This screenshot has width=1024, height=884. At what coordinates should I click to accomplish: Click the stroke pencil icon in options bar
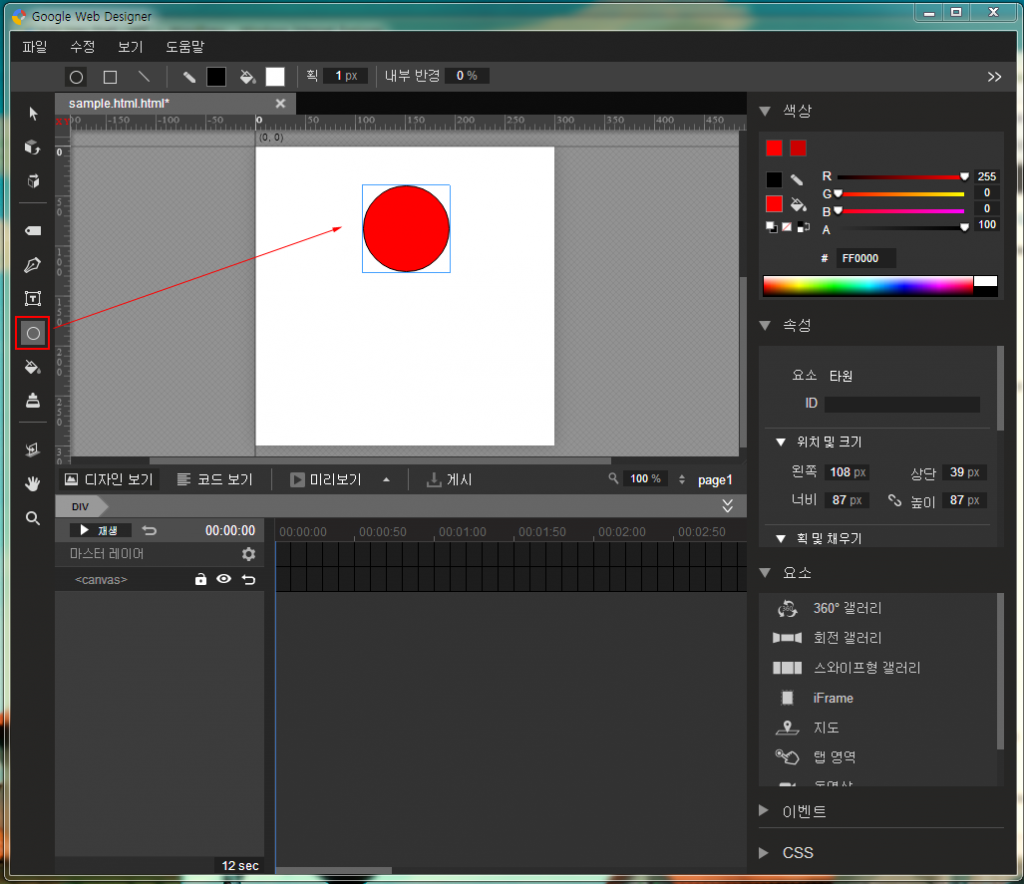[189, 77]
